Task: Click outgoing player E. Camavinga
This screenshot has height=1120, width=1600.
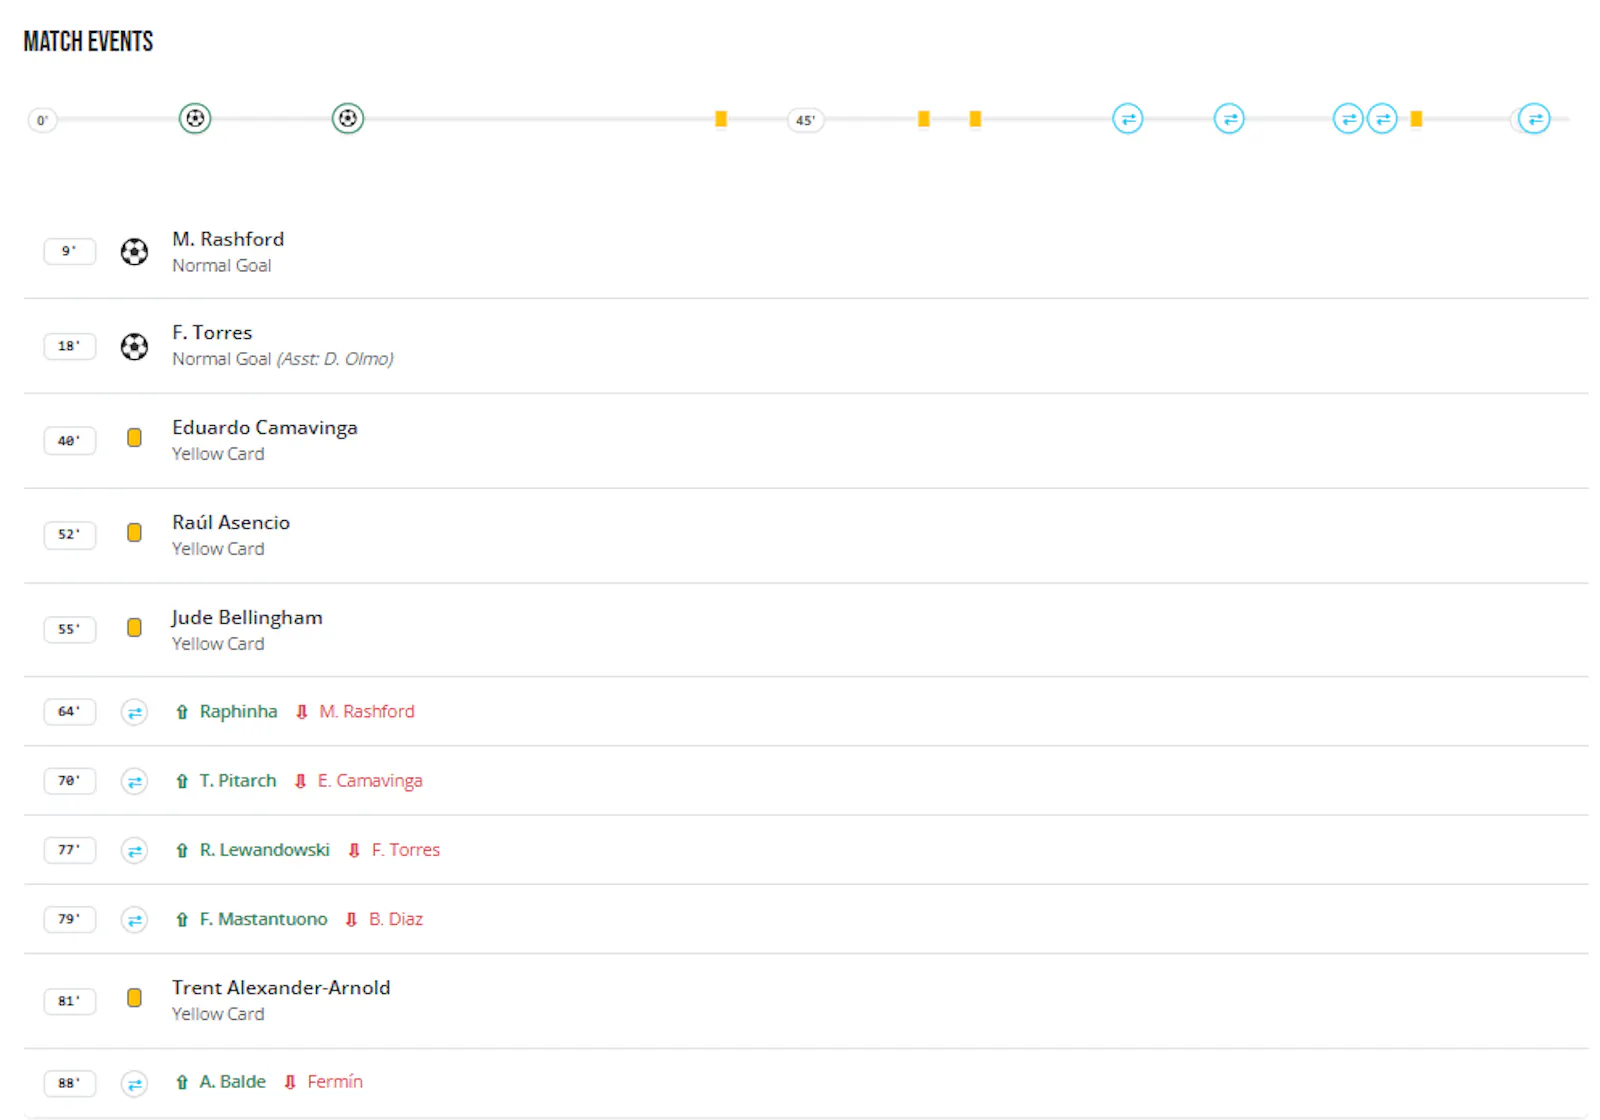Action: [x=370, y=780]
